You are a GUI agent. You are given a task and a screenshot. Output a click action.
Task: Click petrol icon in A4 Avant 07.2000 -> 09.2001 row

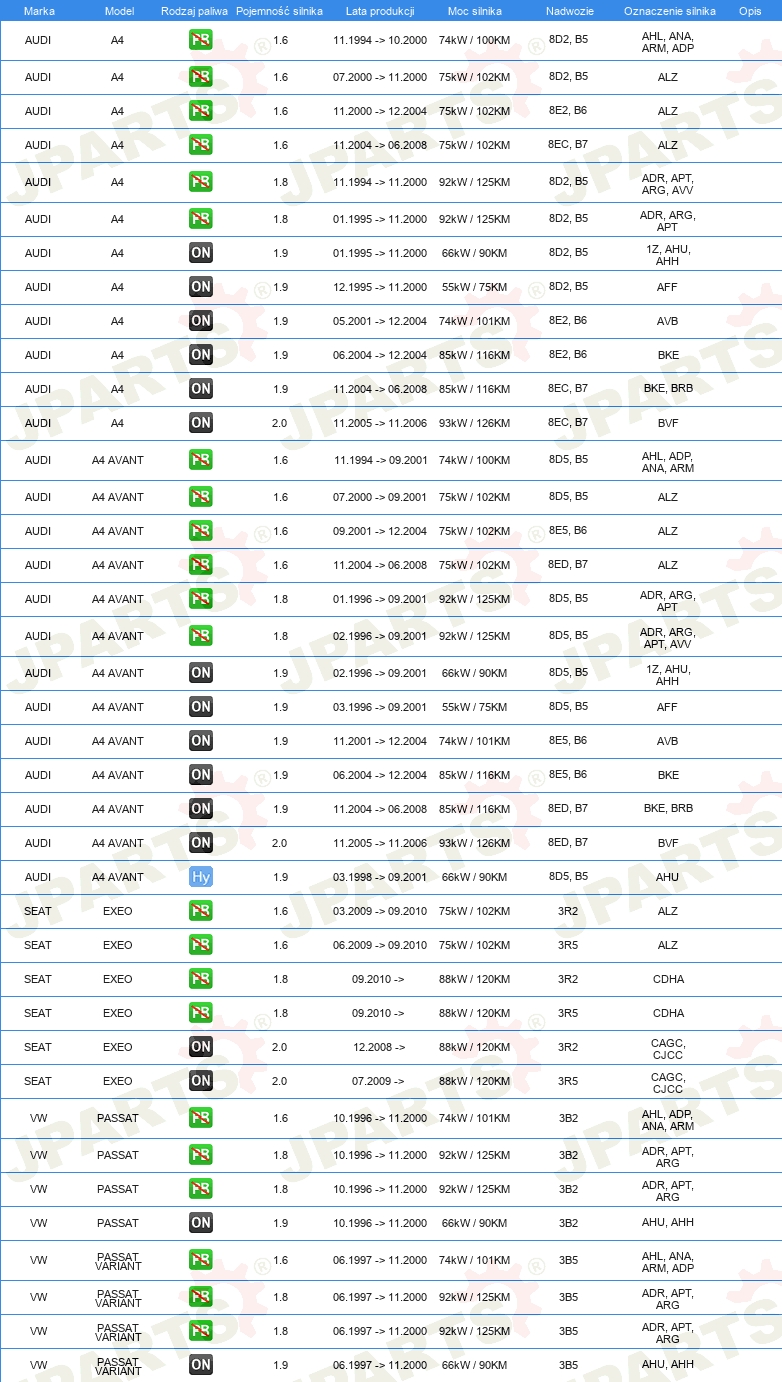201,497
